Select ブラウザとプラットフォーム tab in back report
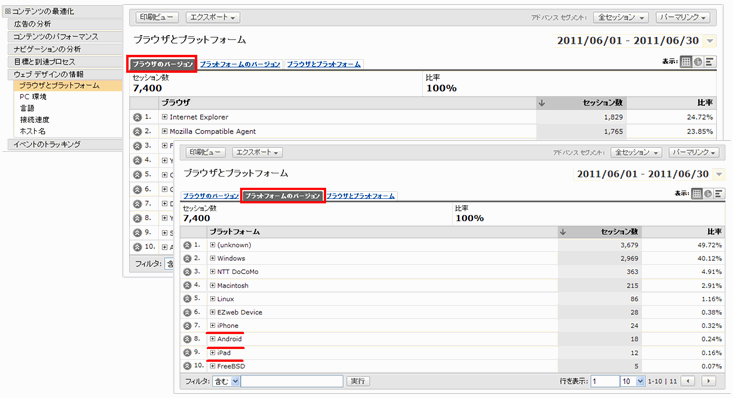Screen dimensions: 733x398 [x=323, y=64]
